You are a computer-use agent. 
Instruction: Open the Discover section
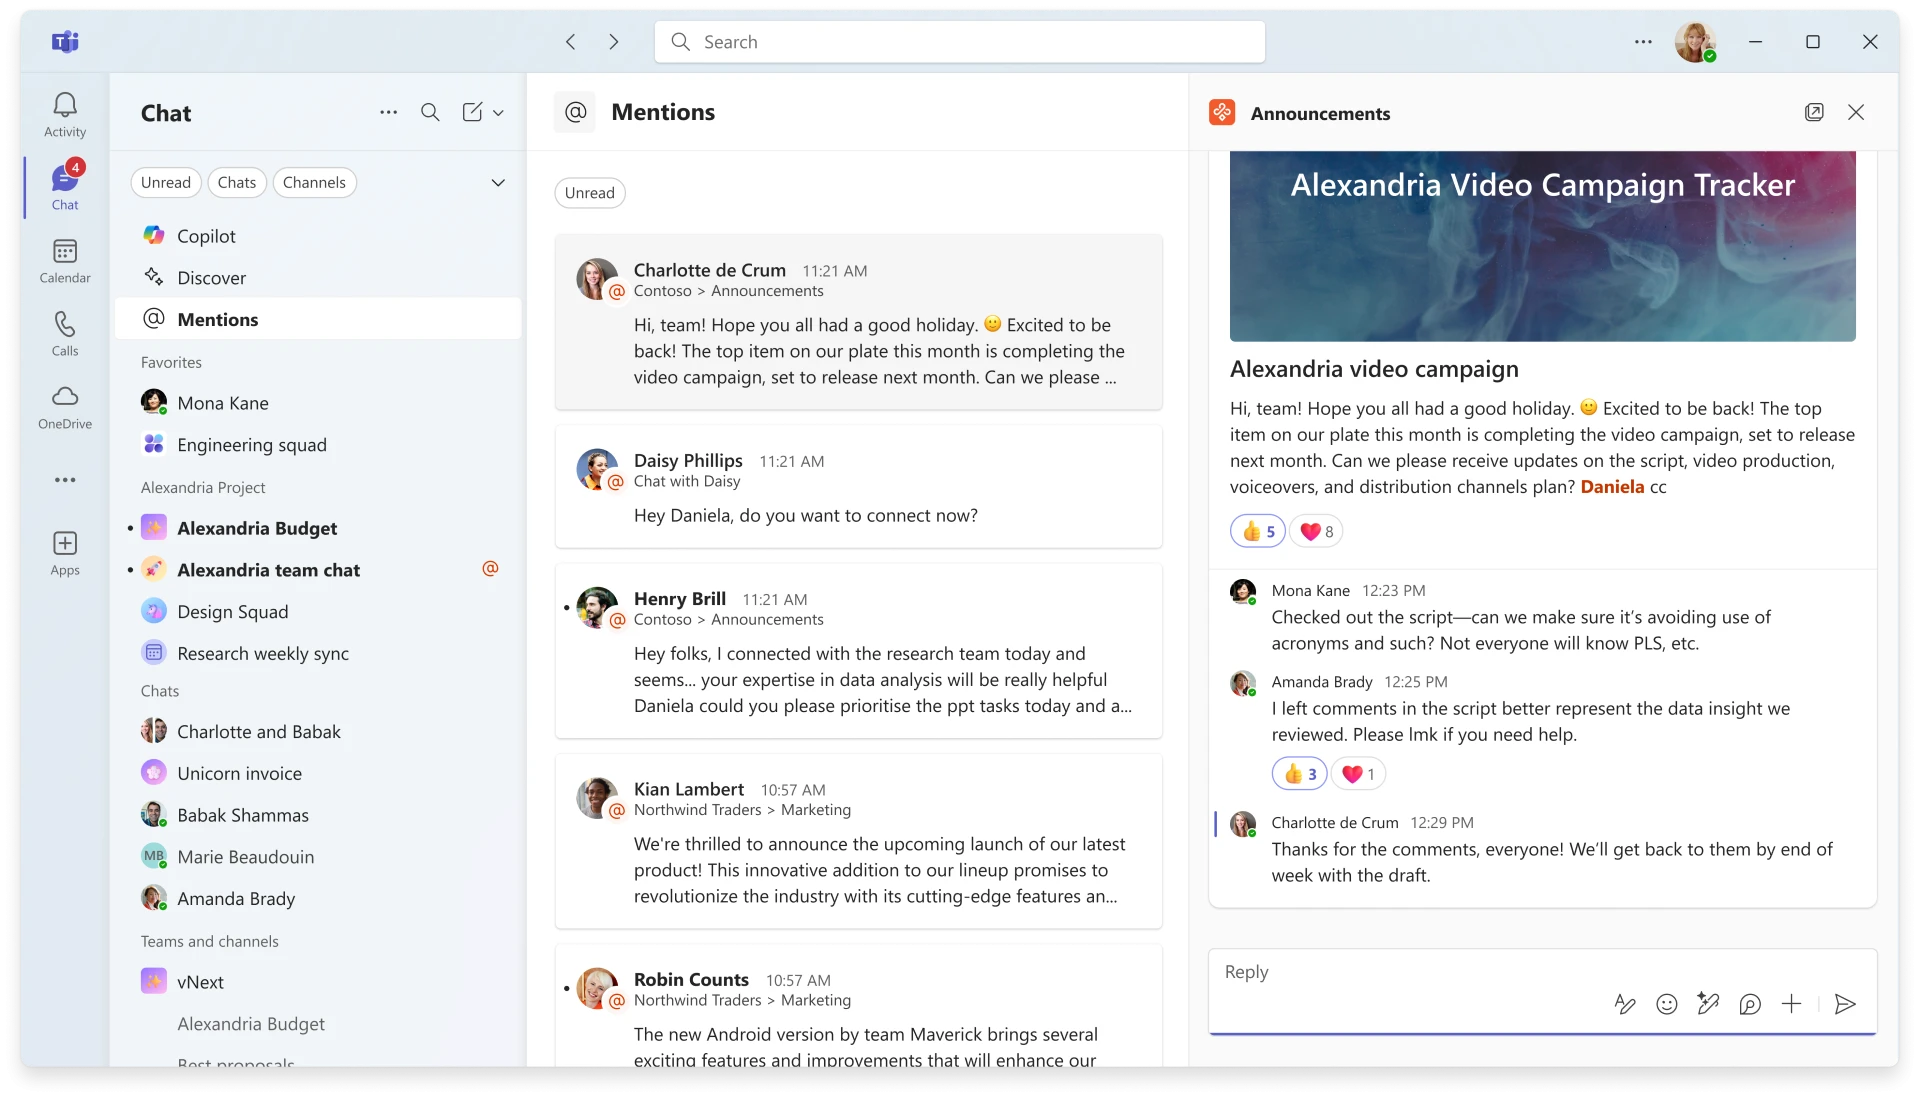click(212, 277)
